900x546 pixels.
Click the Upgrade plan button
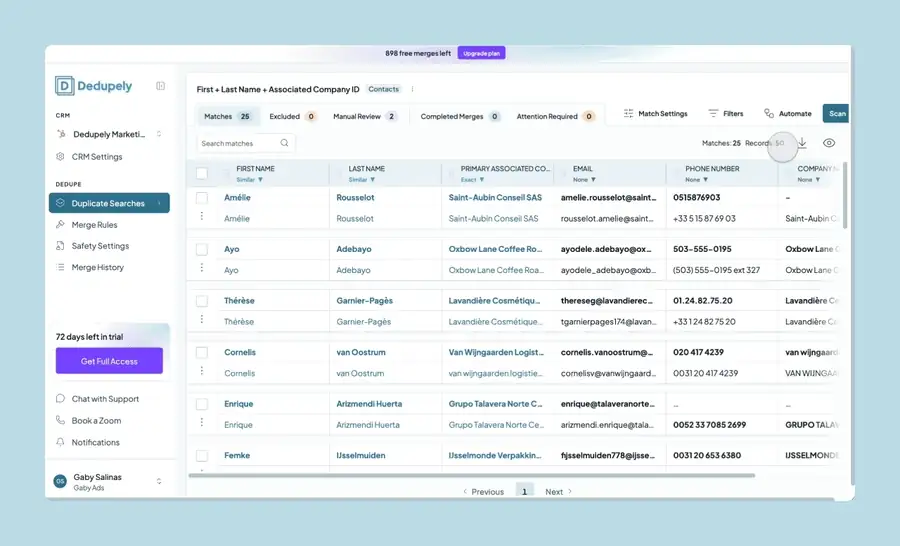click(482, 53)
